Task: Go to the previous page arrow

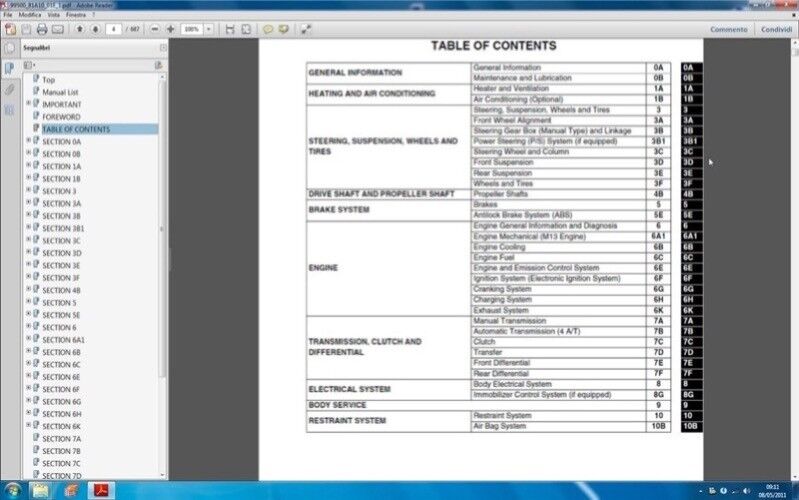Action: [80, 30]
